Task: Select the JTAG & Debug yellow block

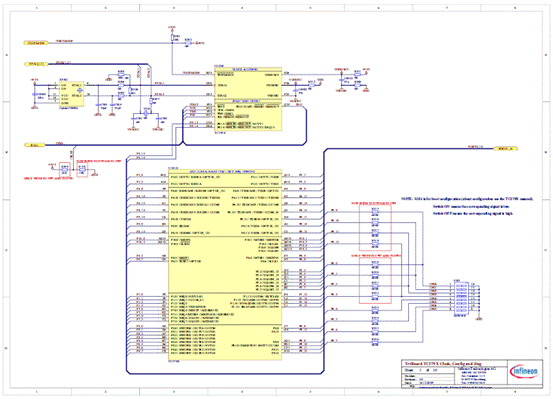Action: tap(248, 115)
